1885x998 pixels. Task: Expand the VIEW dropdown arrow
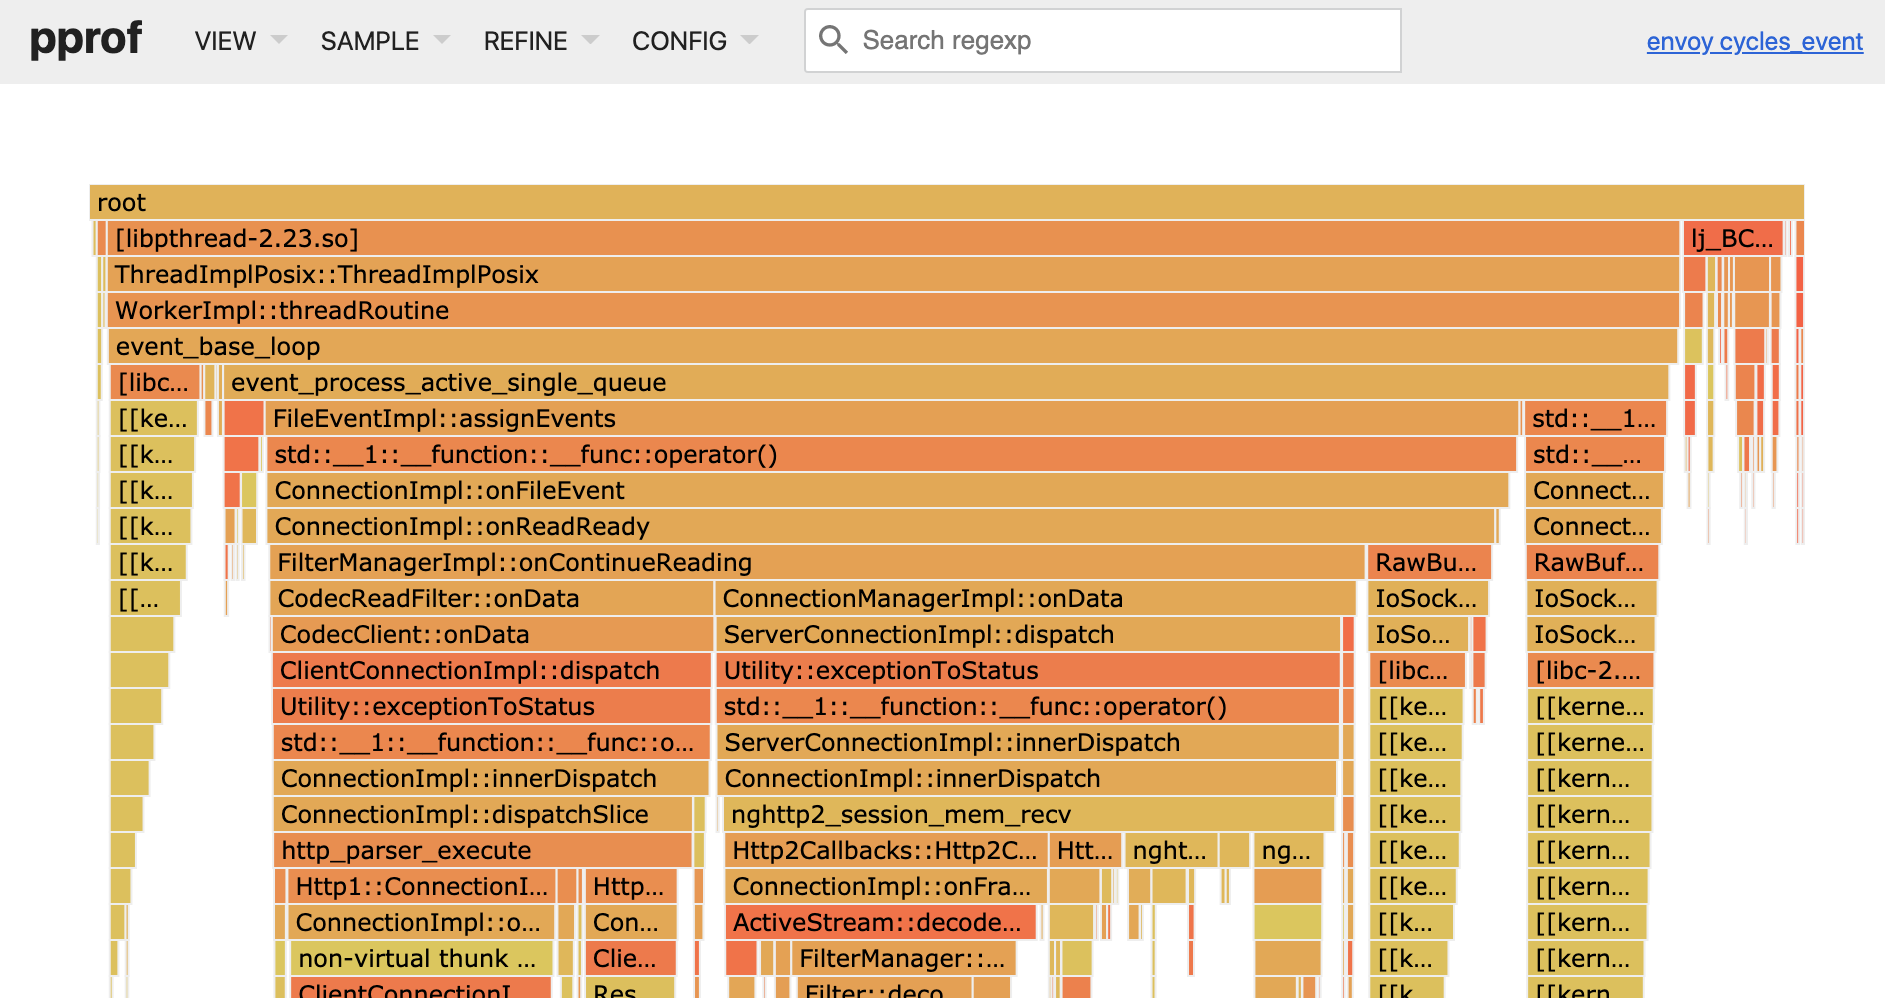pos(279,40)
